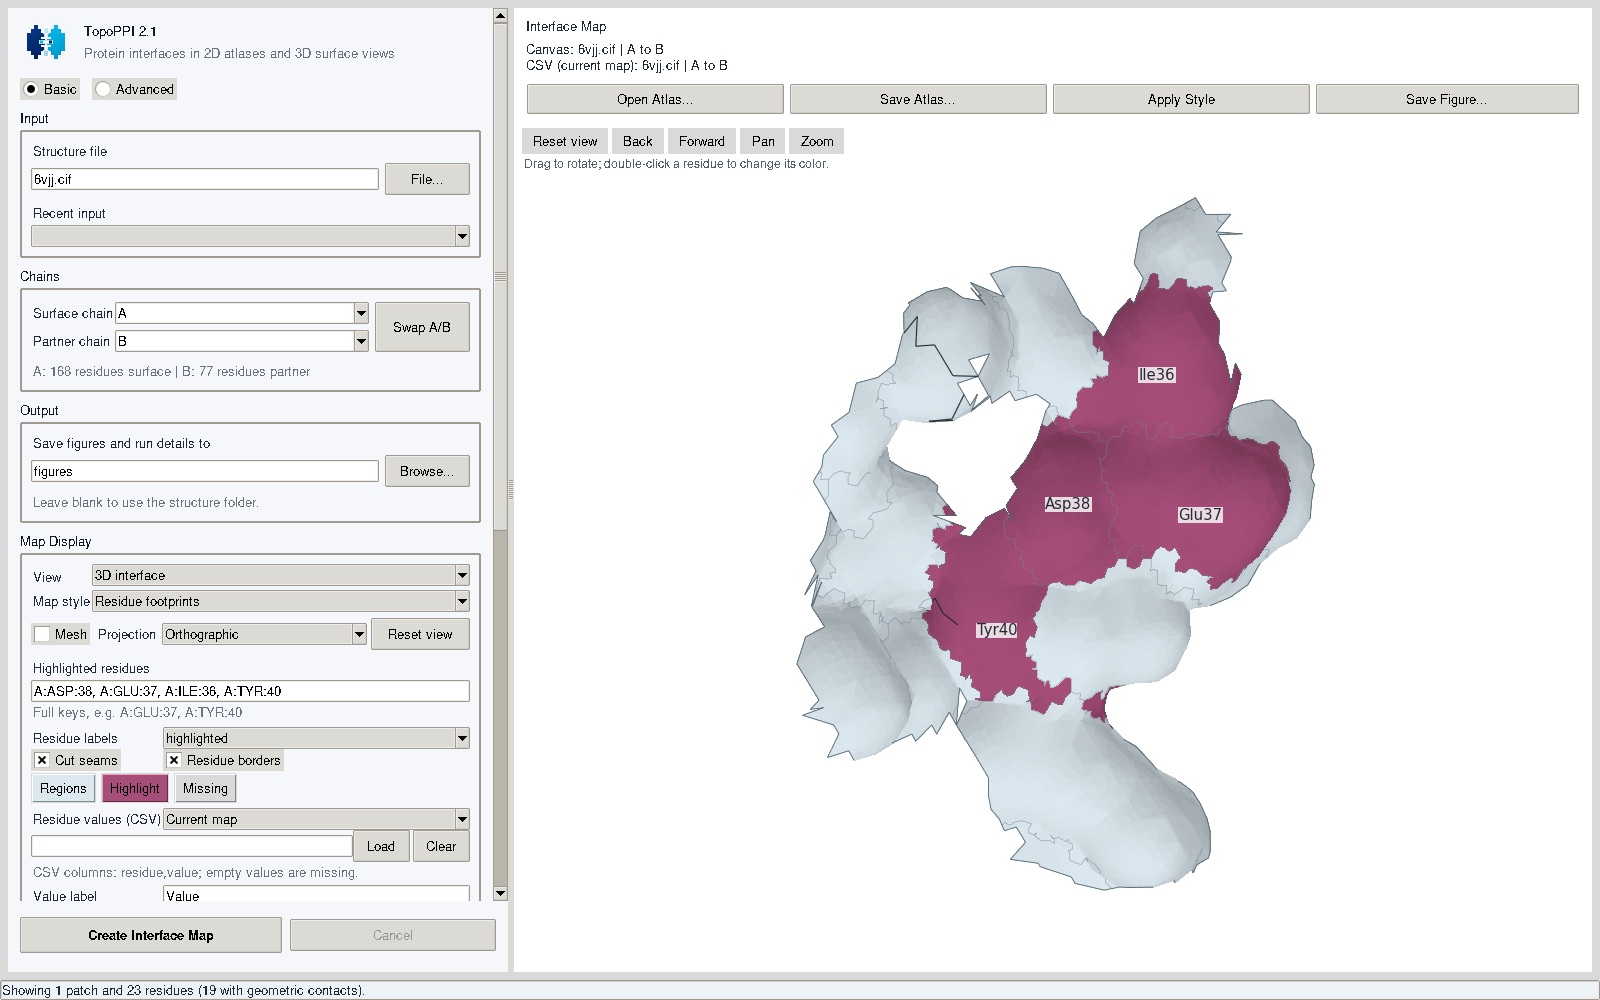Browse for the output folder
The height and width of the screenshot is (1000, 1600).
(x=427, y=471)
